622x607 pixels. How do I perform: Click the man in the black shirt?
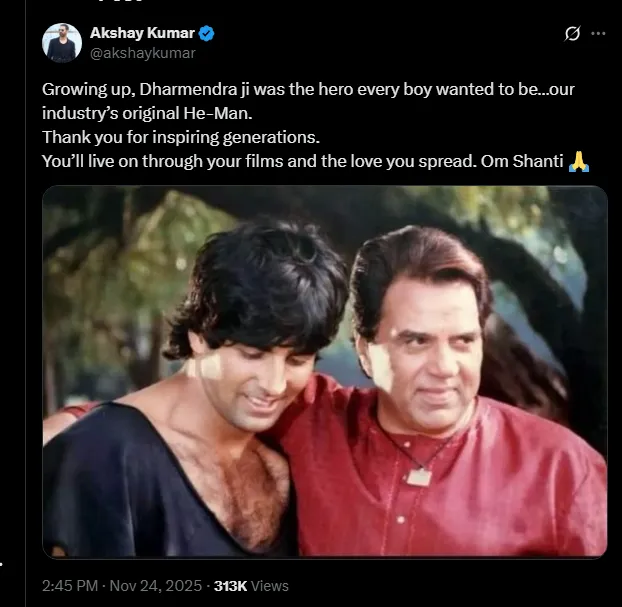(x=200, y=420)
